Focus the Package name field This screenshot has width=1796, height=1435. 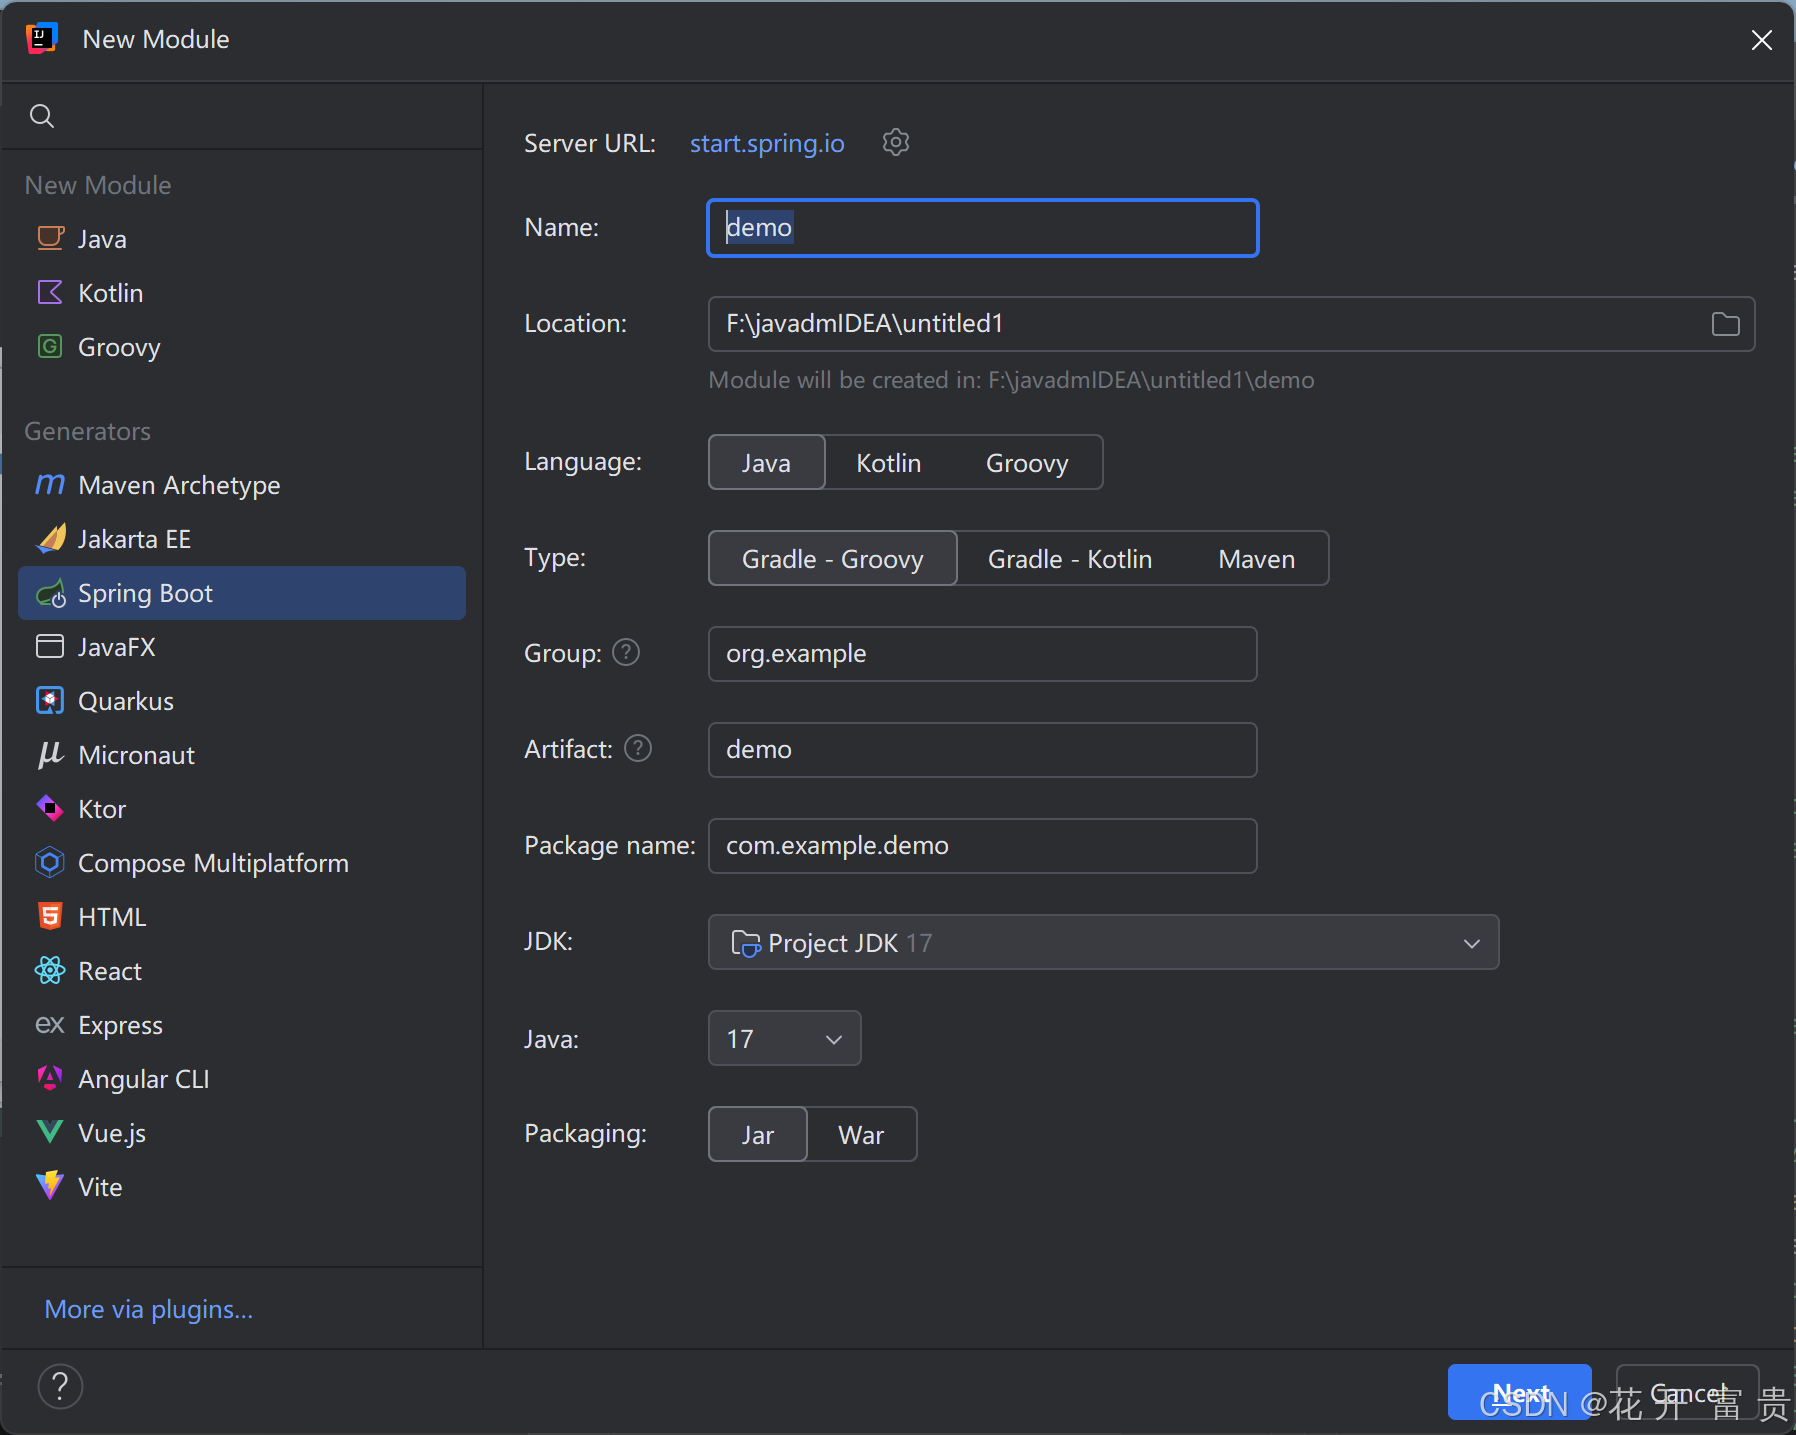point(982,846)
